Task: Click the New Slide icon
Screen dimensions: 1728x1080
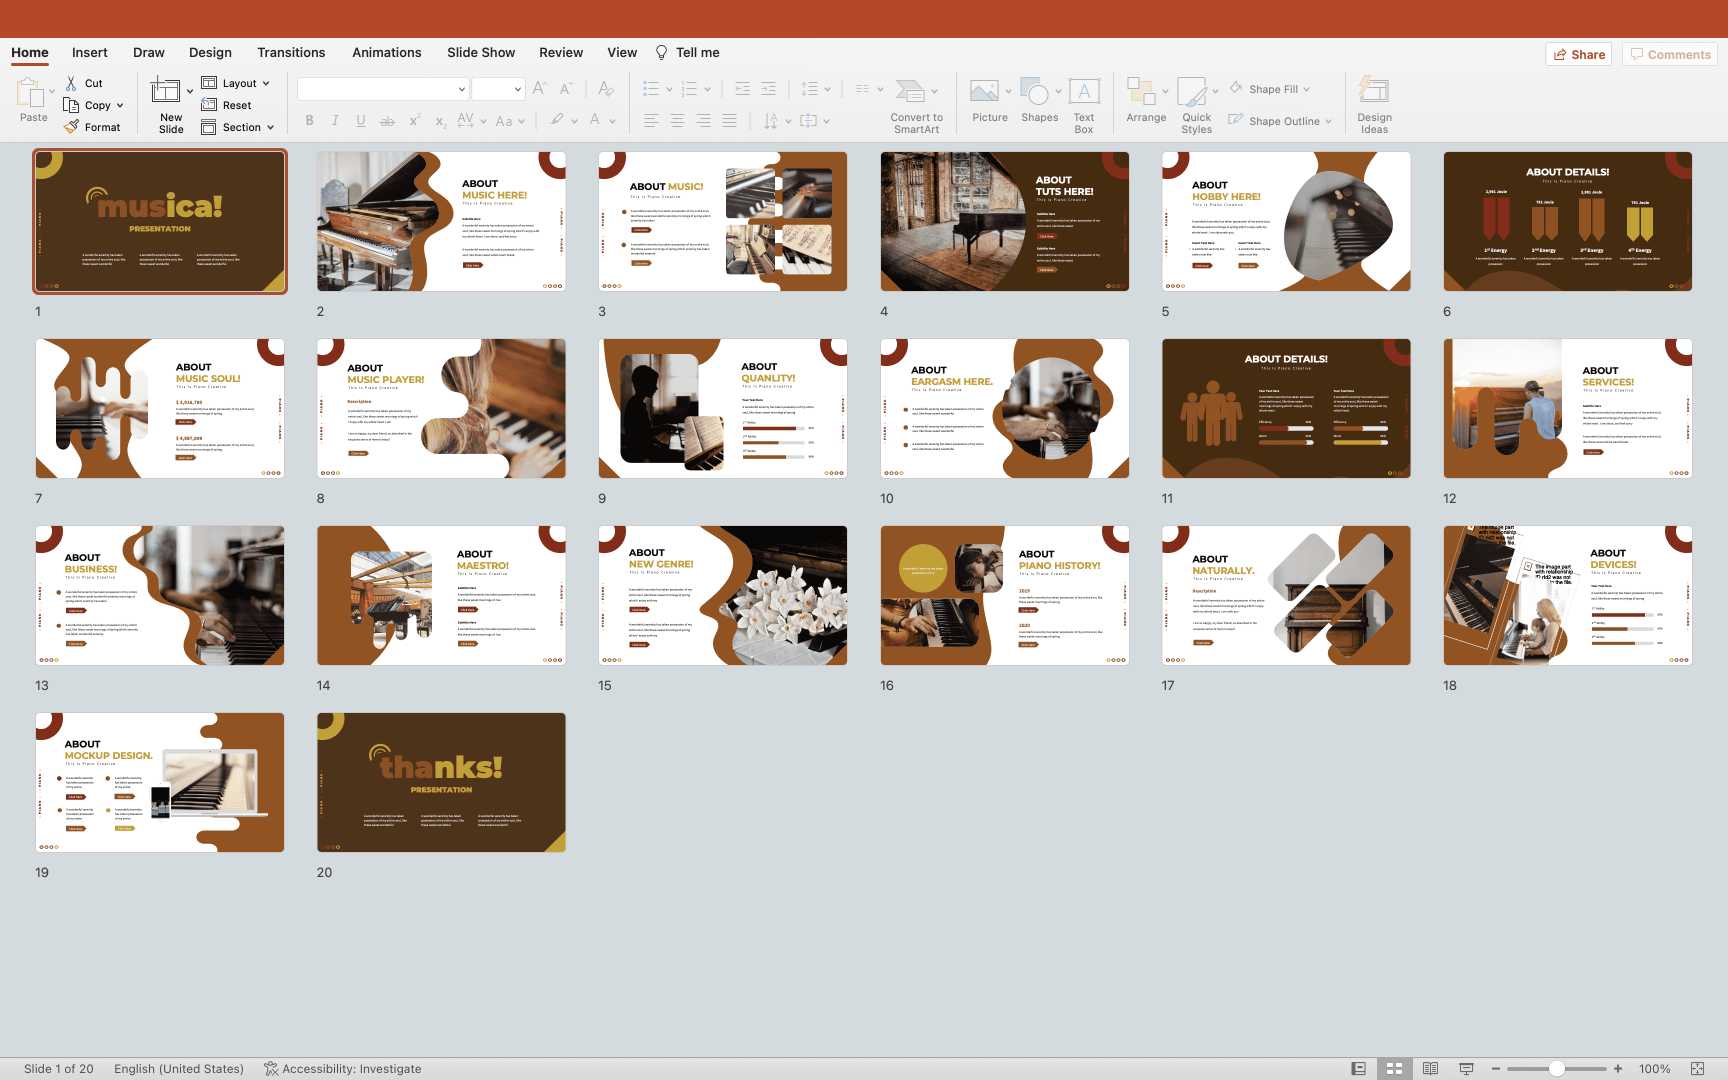Action: pyautogui.click(x=166, y=92)
